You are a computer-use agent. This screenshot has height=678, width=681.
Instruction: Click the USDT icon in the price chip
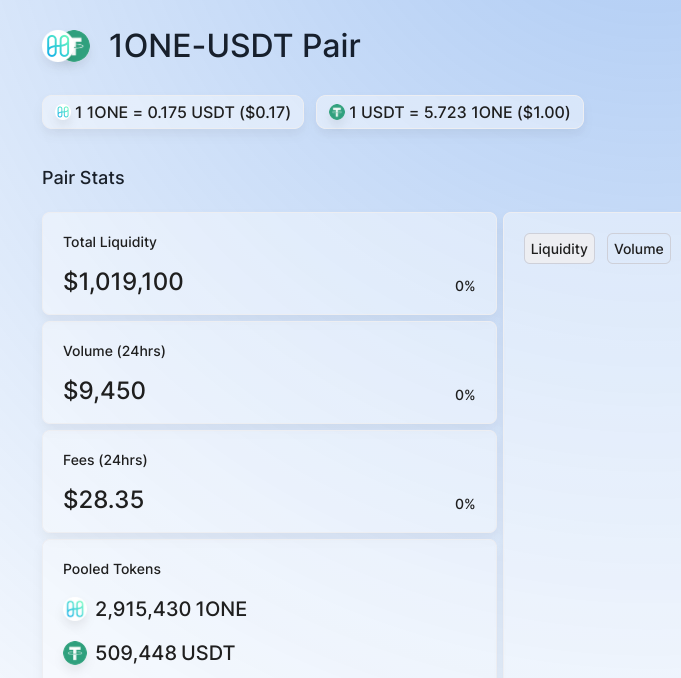337,112
